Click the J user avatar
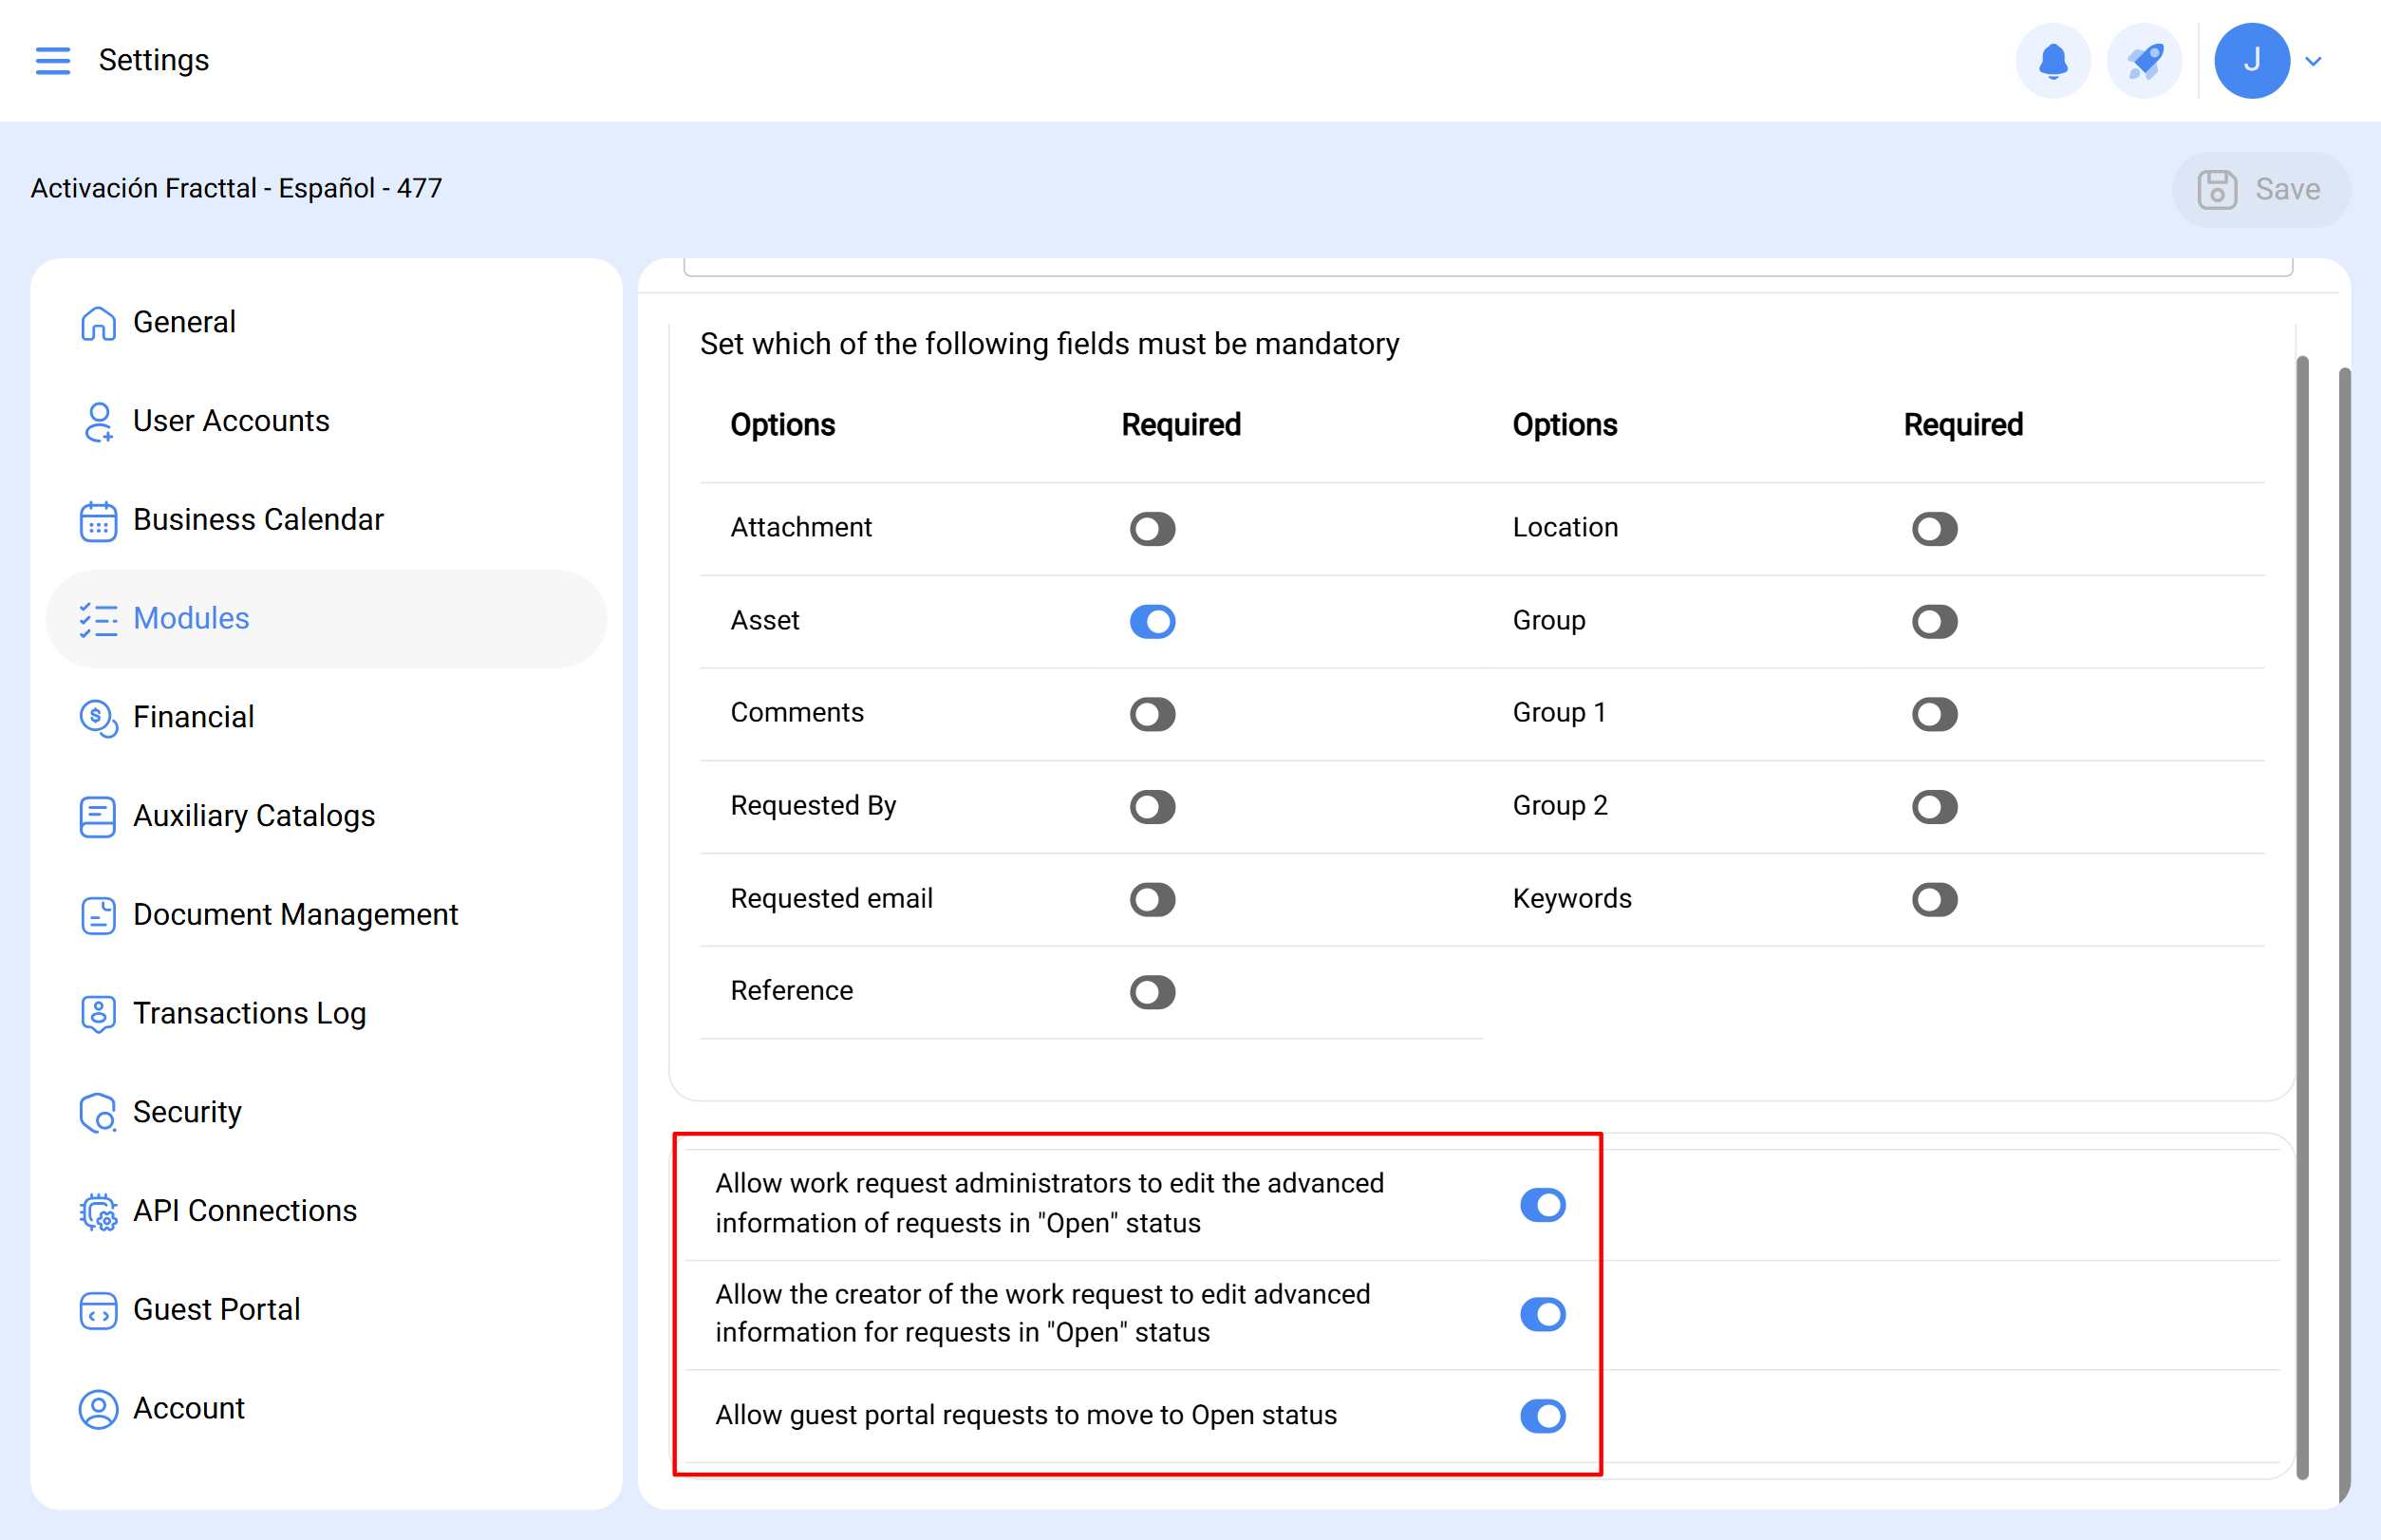The image size is (2381, 1540). (2252, 61)
